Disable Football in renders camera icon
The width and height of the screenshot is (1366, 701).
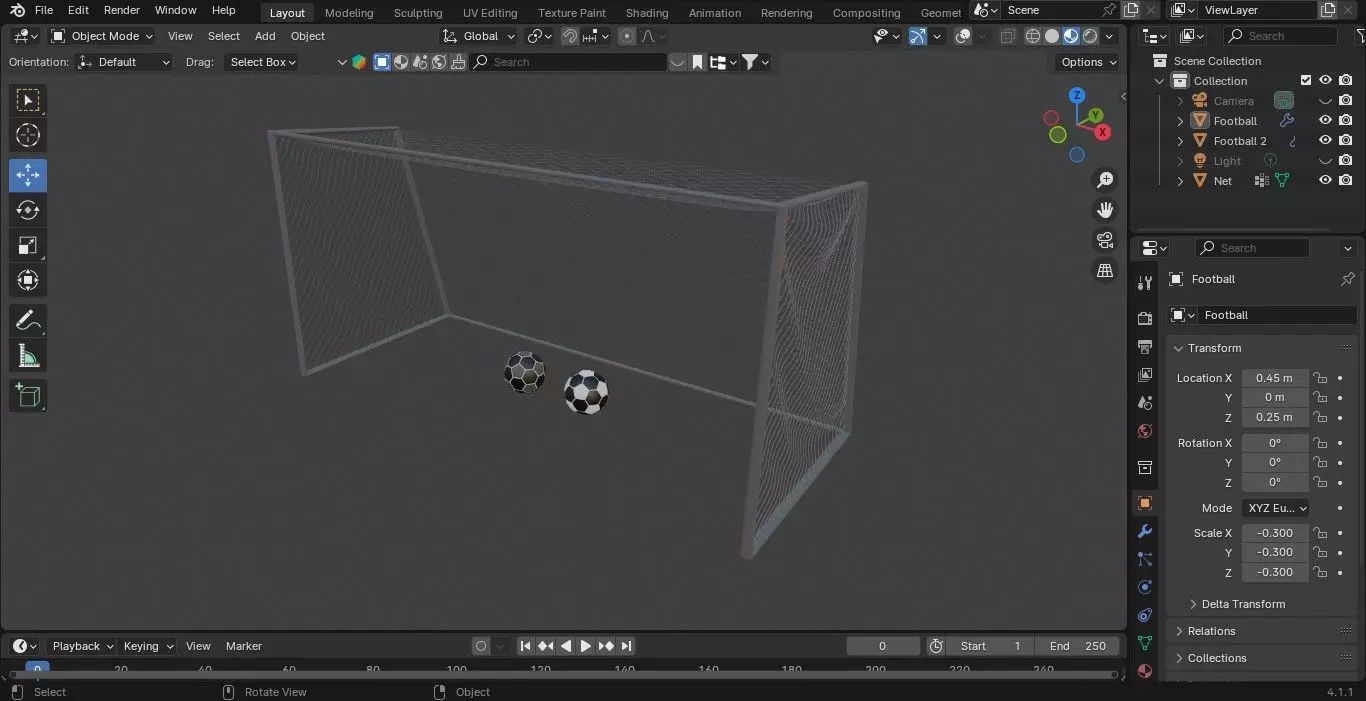pyautogui.click(x=1346, y=121)
